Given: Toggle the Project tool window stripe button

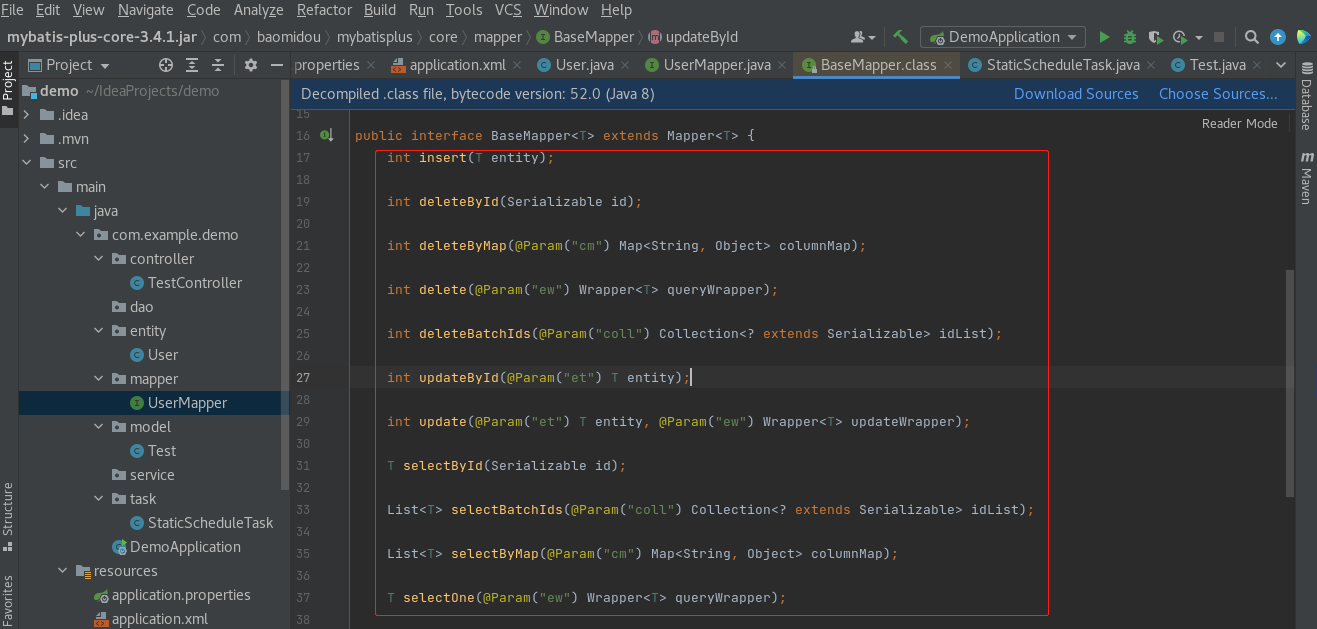Looking at the screenshot, I should click(8, 88).
